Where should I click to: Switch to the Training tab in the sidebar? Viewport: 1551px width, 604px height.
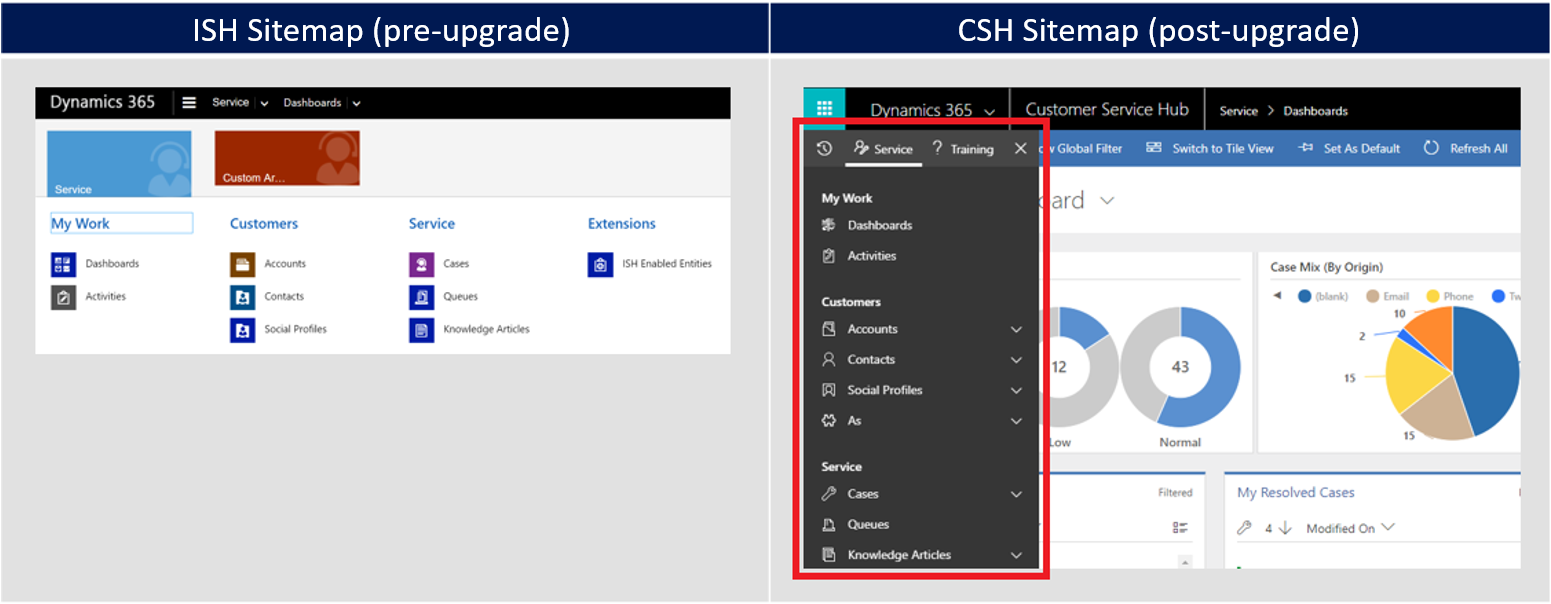coord(963,149)
